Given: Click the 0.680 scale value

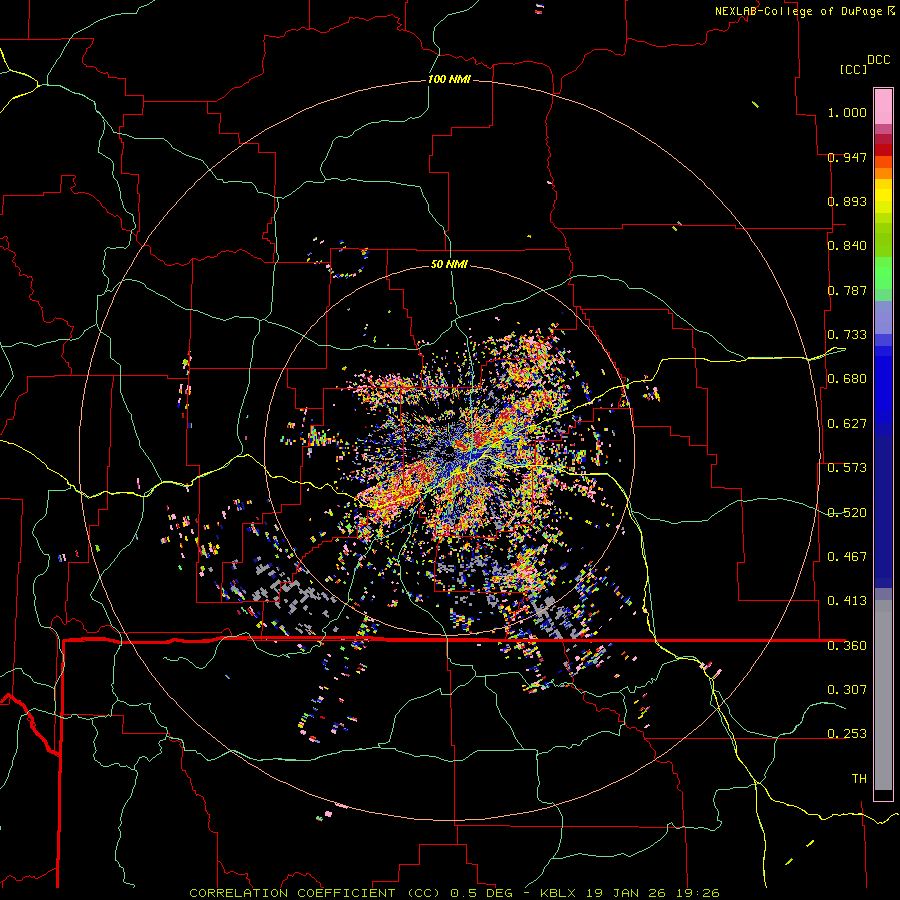Looking at the screenshot, I should 847,379.
